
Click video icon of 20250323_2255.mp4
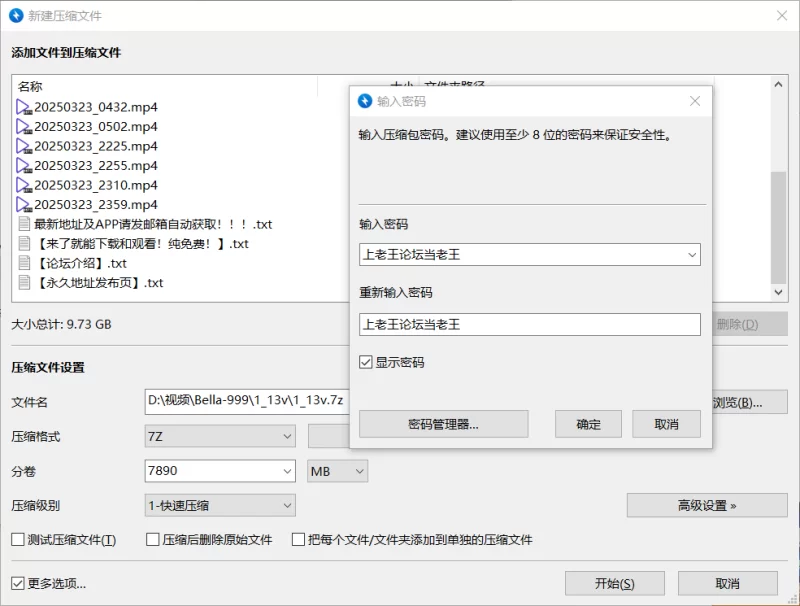pyautogui.click(x=24, y=166)
